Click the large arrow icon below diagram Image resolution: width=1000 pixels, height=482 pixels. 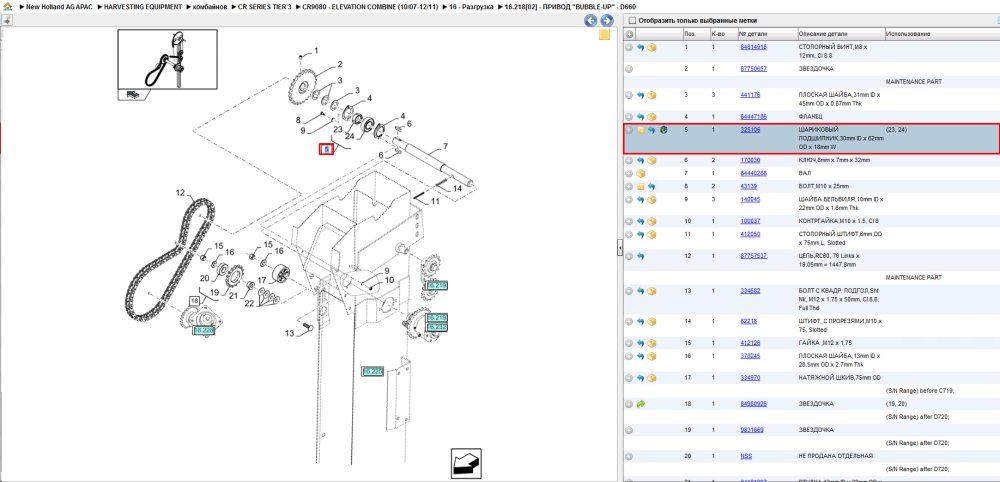466,464
